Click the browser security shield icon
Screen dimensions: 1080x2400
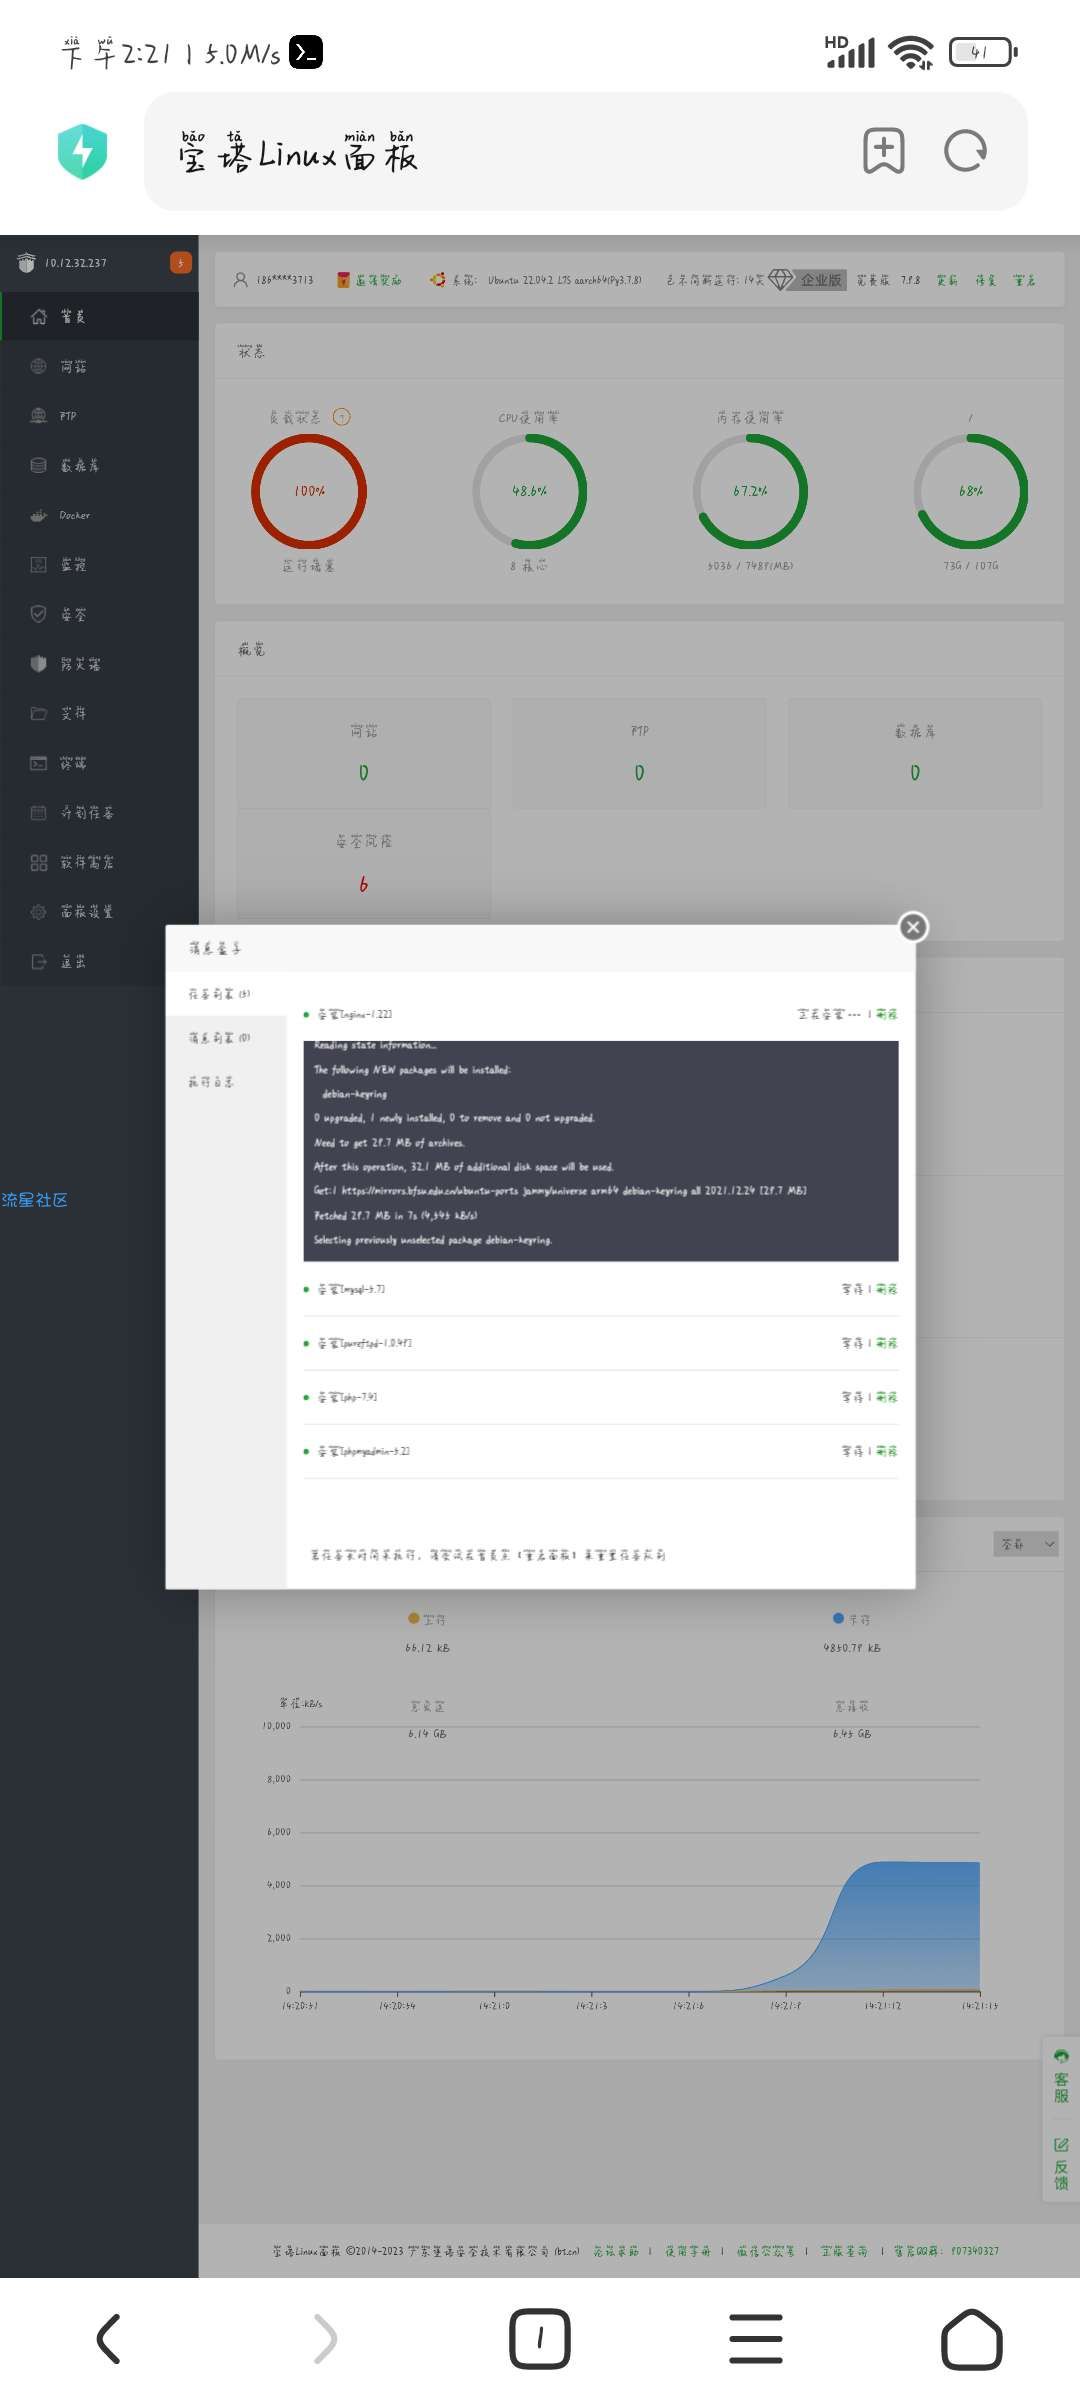pyautogui.click(x=83, y=151)
